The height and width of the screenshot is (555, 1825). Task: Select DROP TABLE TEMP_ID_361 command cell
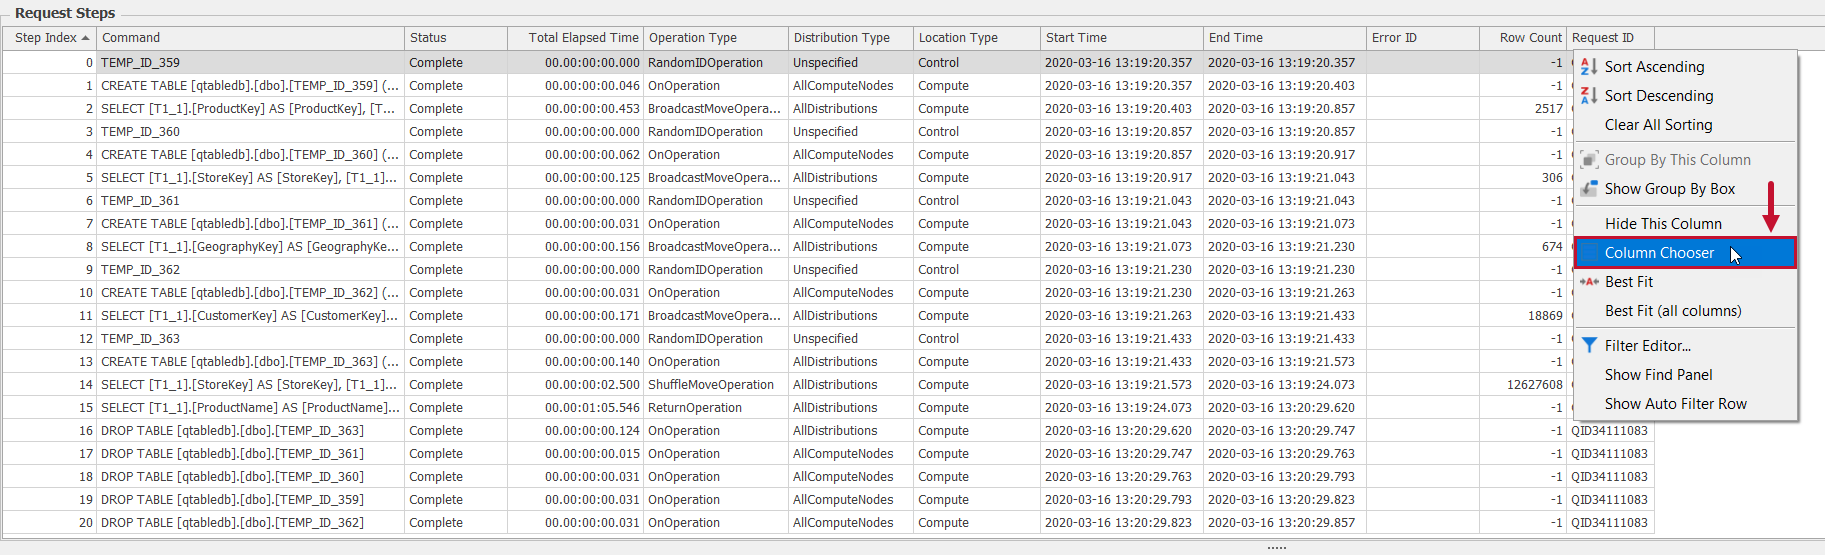(x=250, y=454)
